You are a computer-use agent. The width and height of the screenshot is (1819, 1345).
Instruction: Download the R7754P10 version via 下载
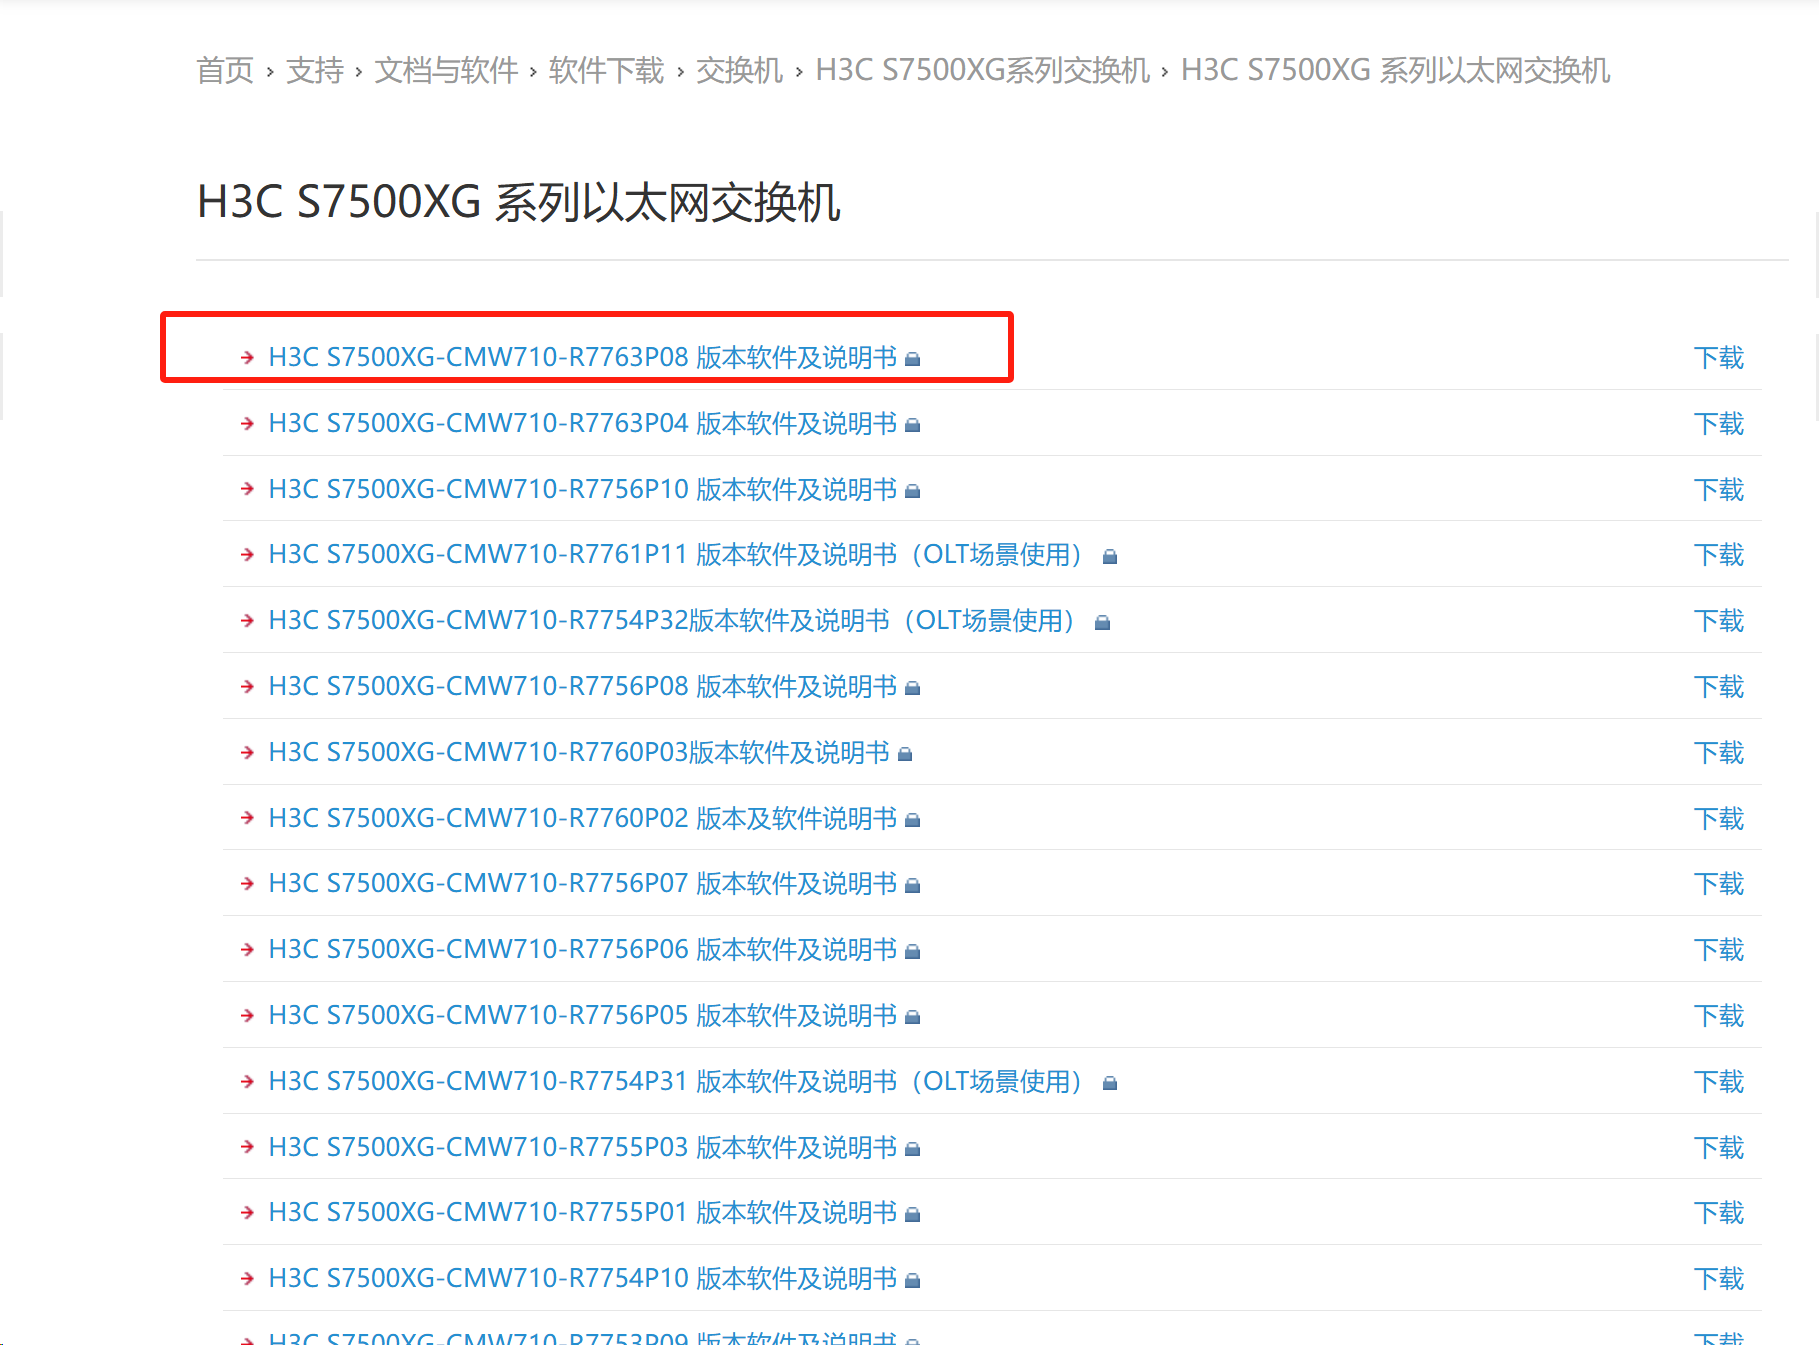point(1719,1278)
